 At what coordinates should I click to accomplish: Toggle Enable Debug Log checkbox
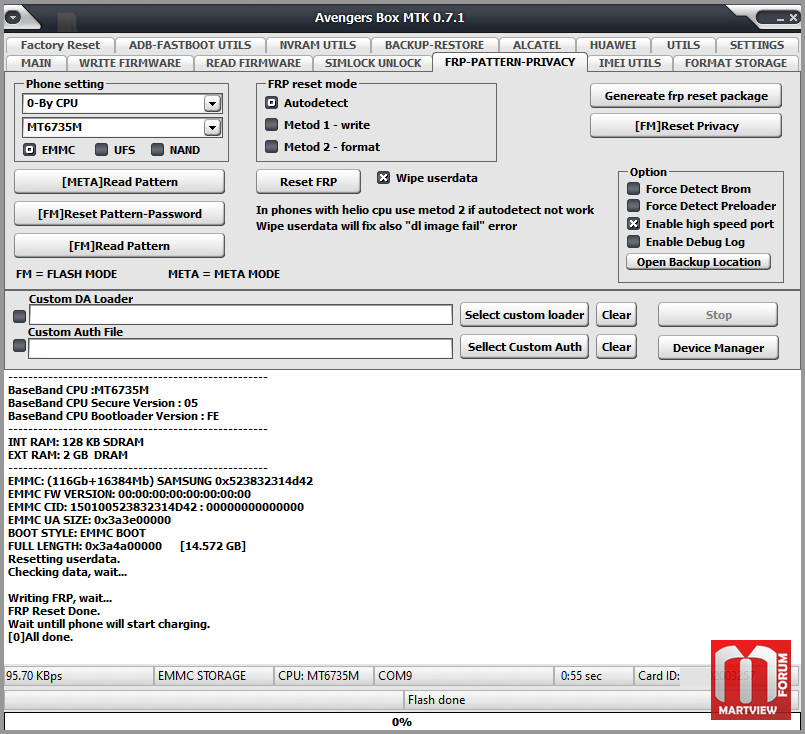point(634,242)
